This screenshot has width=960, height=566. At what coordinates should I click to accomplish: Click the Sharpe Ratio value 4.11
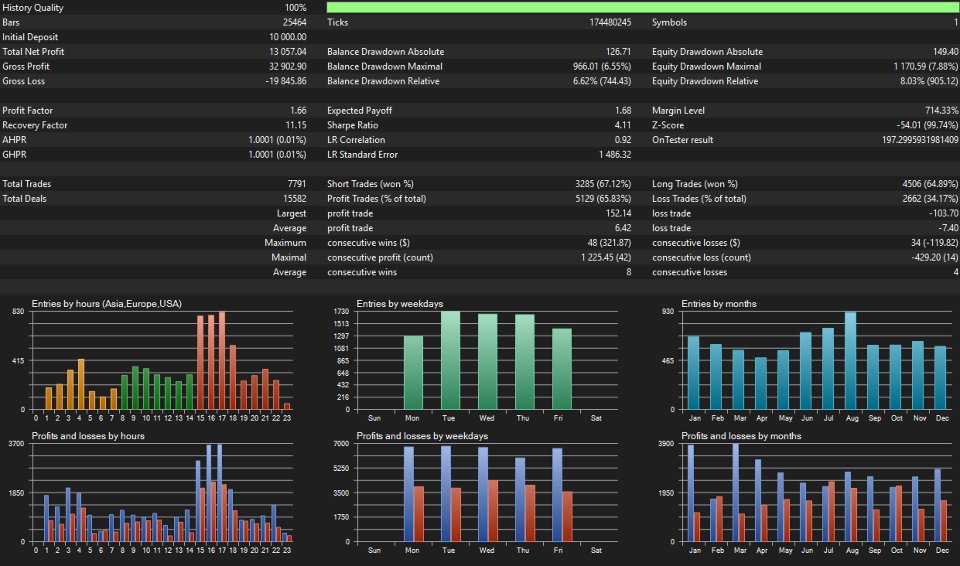pyautogui.click(x=623, y=126)
